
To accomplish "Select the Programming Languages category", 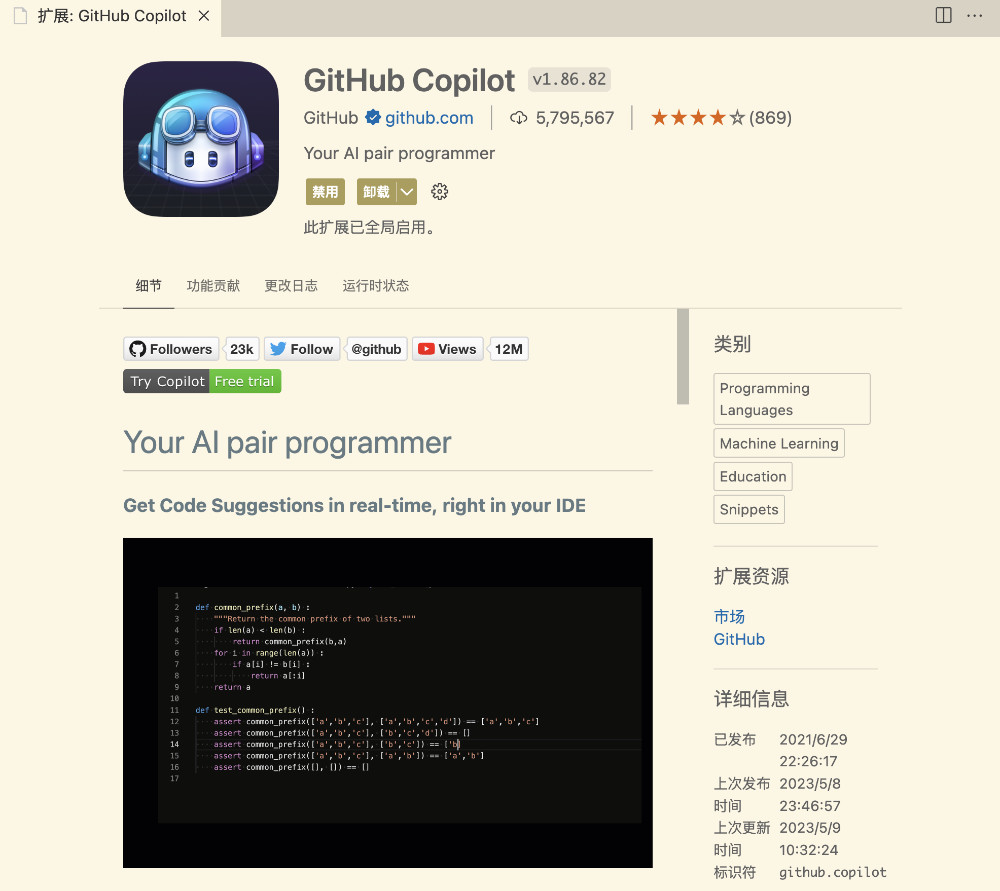I will (x=791, y=399).
